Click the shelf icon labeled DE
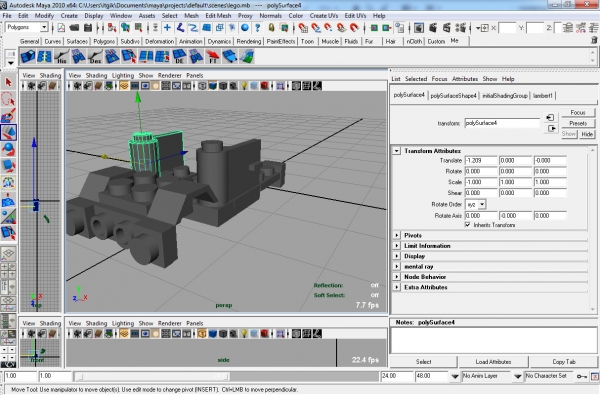 coord(179,56)
